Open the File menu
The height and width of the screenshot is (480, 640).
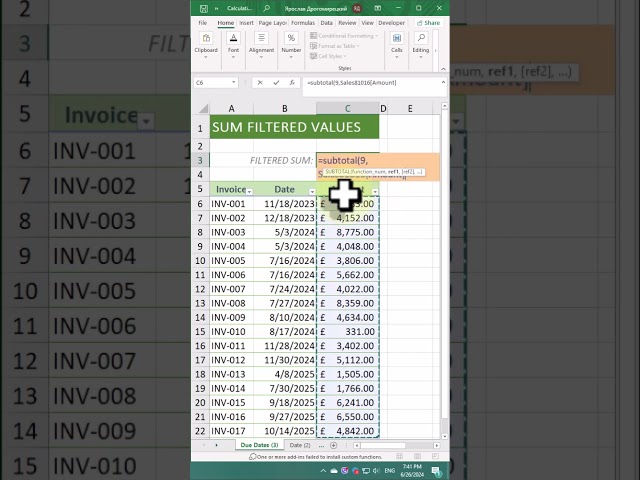[x=202, y=23]
